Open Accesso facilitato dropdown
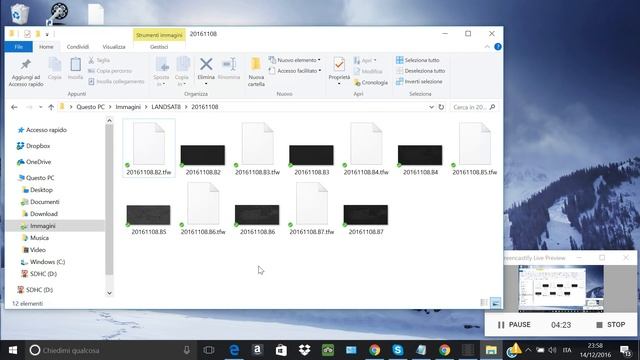The height and width of the screenshot is (360, 640). (320, 71)
